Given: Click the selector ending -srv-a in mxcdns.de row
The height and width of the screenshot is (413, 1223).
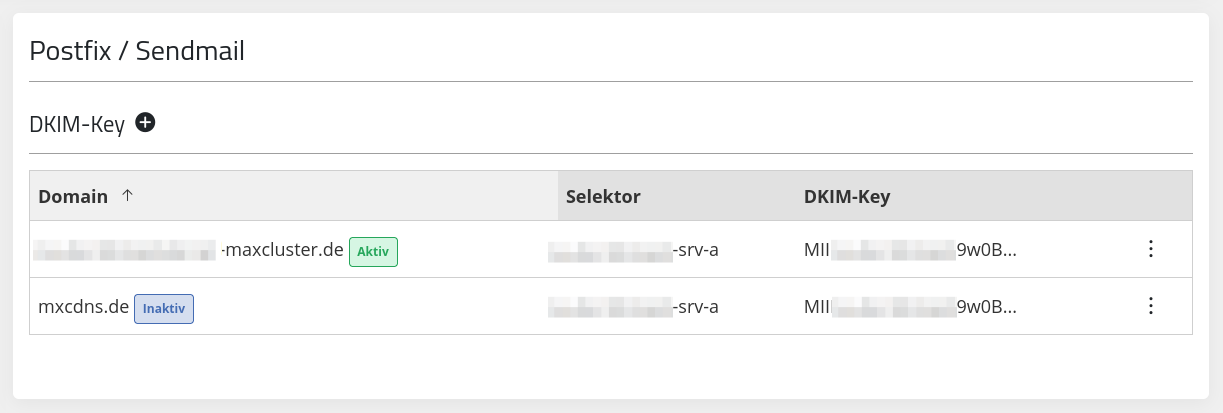Looking at the screenshot, I should tap(633, 306).
